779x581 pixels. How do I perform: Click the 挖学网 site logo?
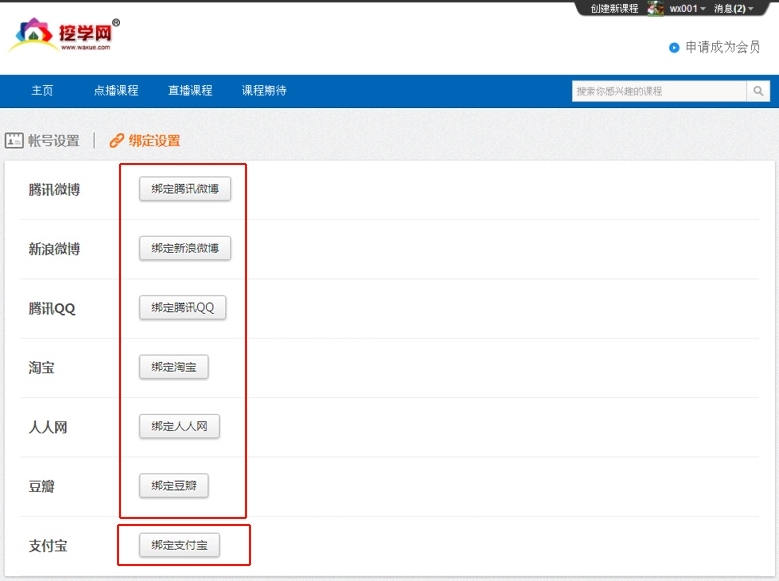pos(64,35)
